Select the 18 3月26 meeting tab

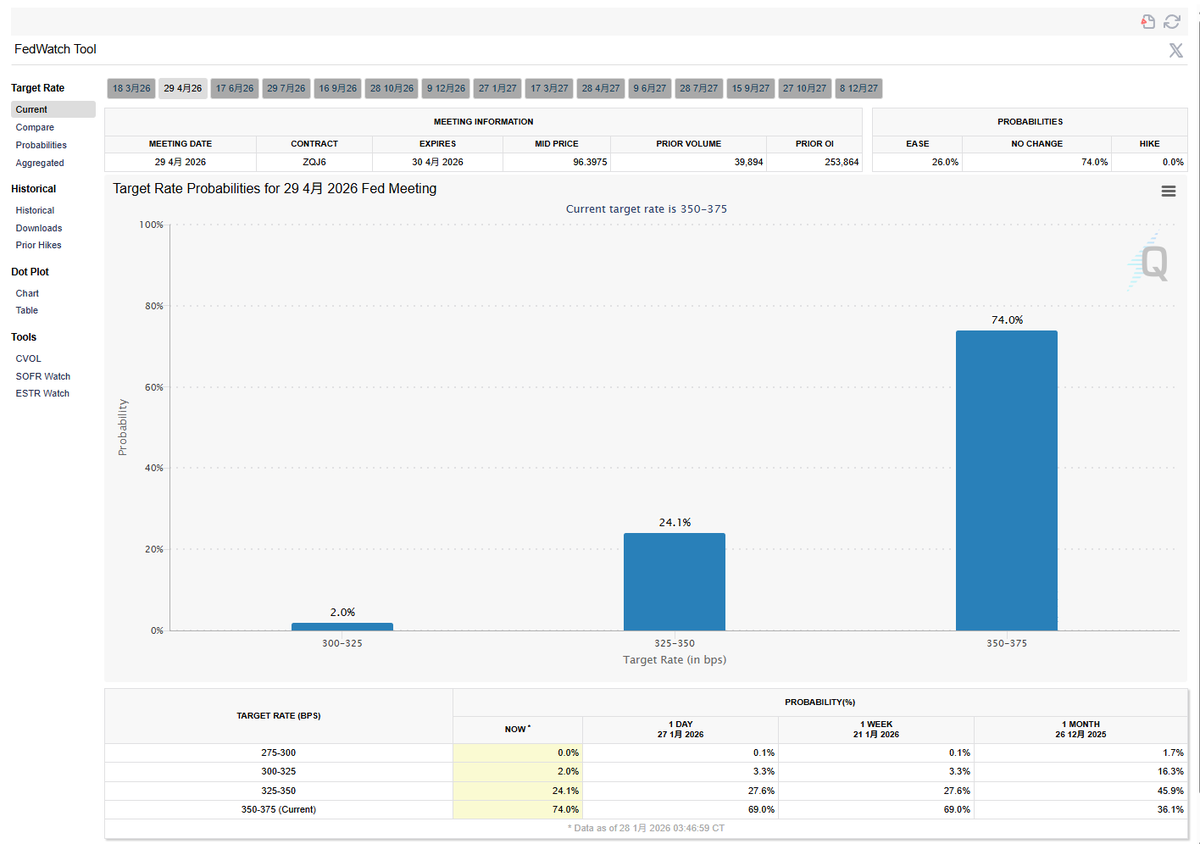[132, 88]
